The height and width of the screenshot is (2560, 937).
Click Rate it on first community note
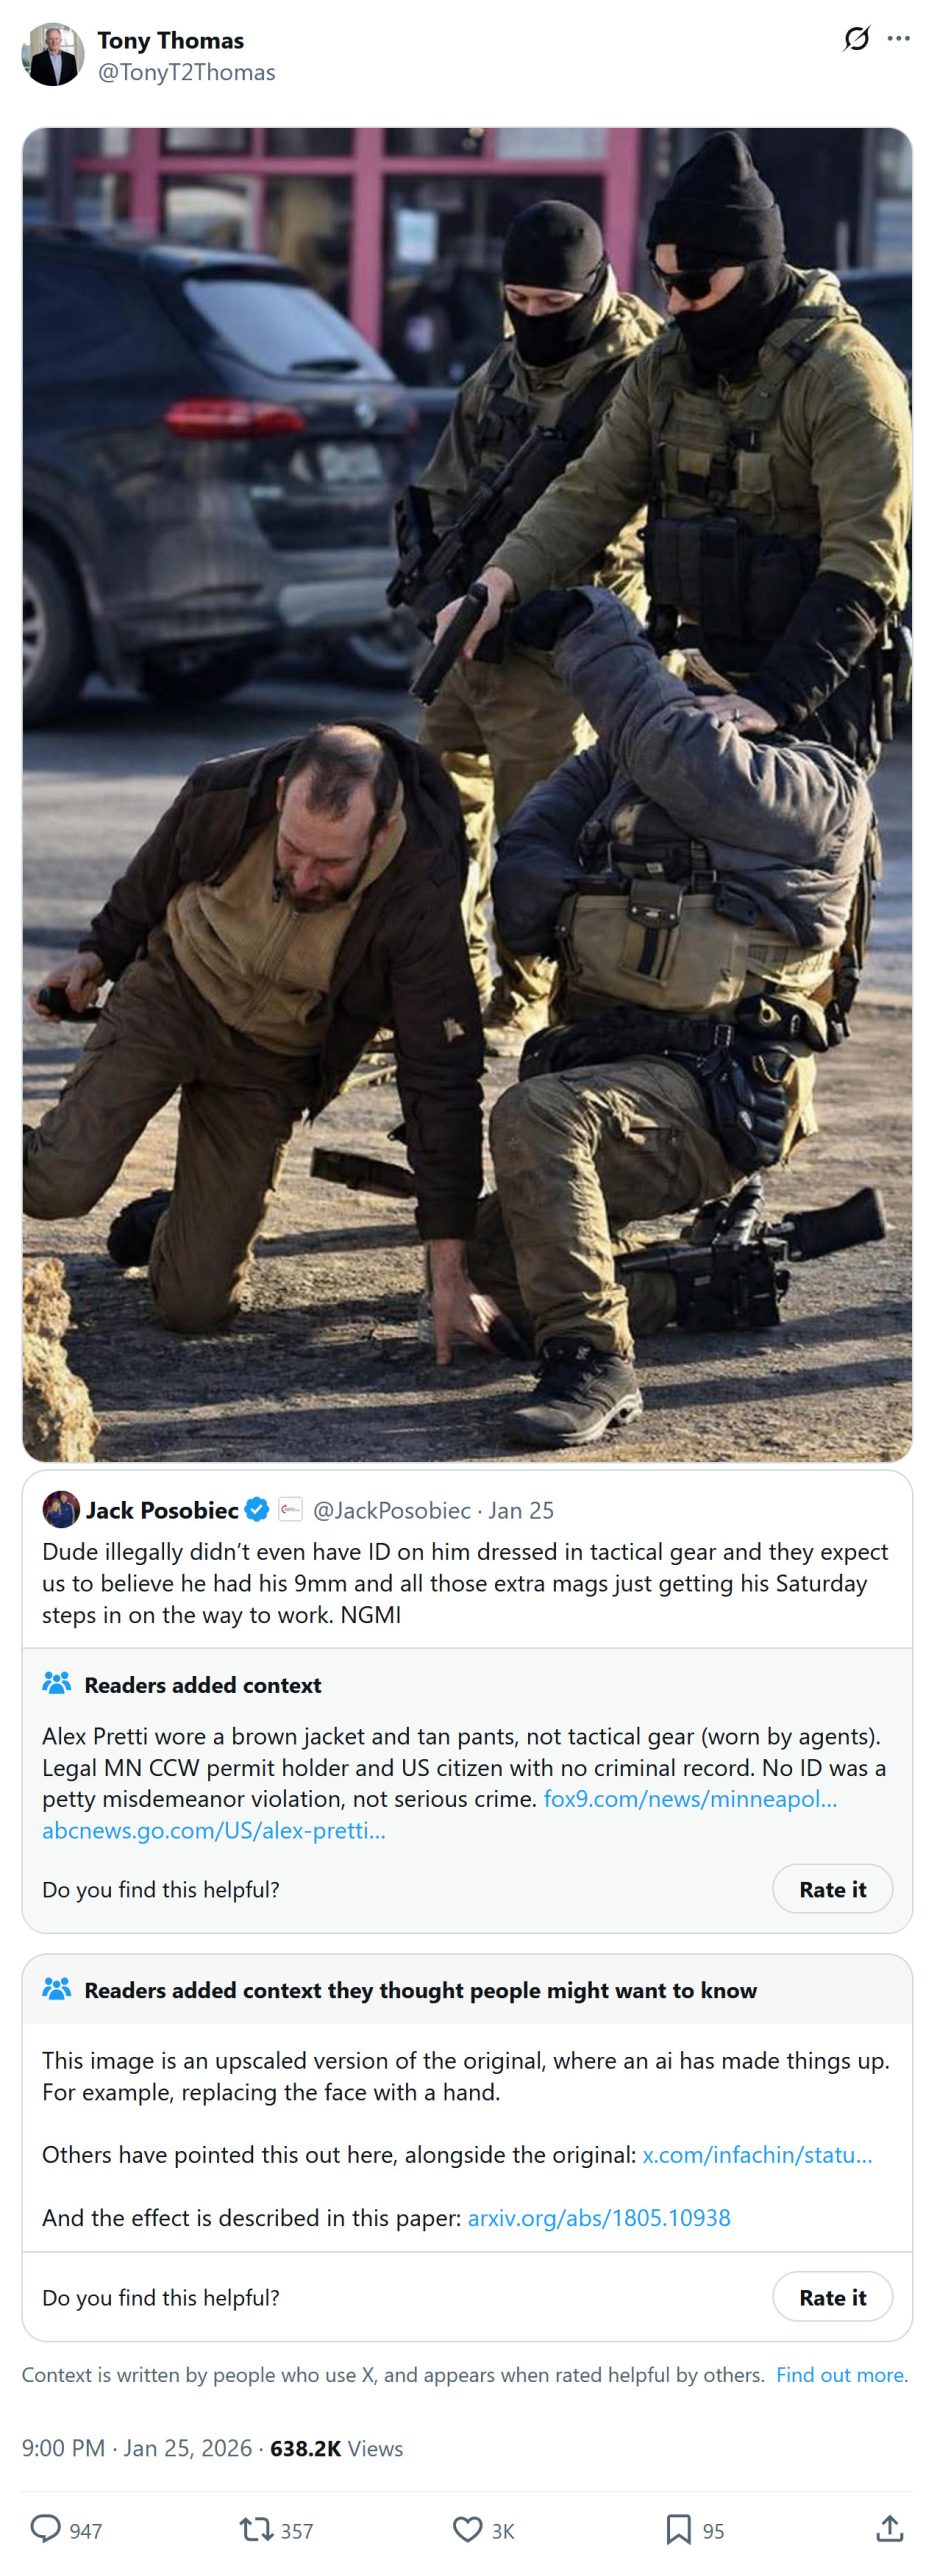coord(832,1889)
